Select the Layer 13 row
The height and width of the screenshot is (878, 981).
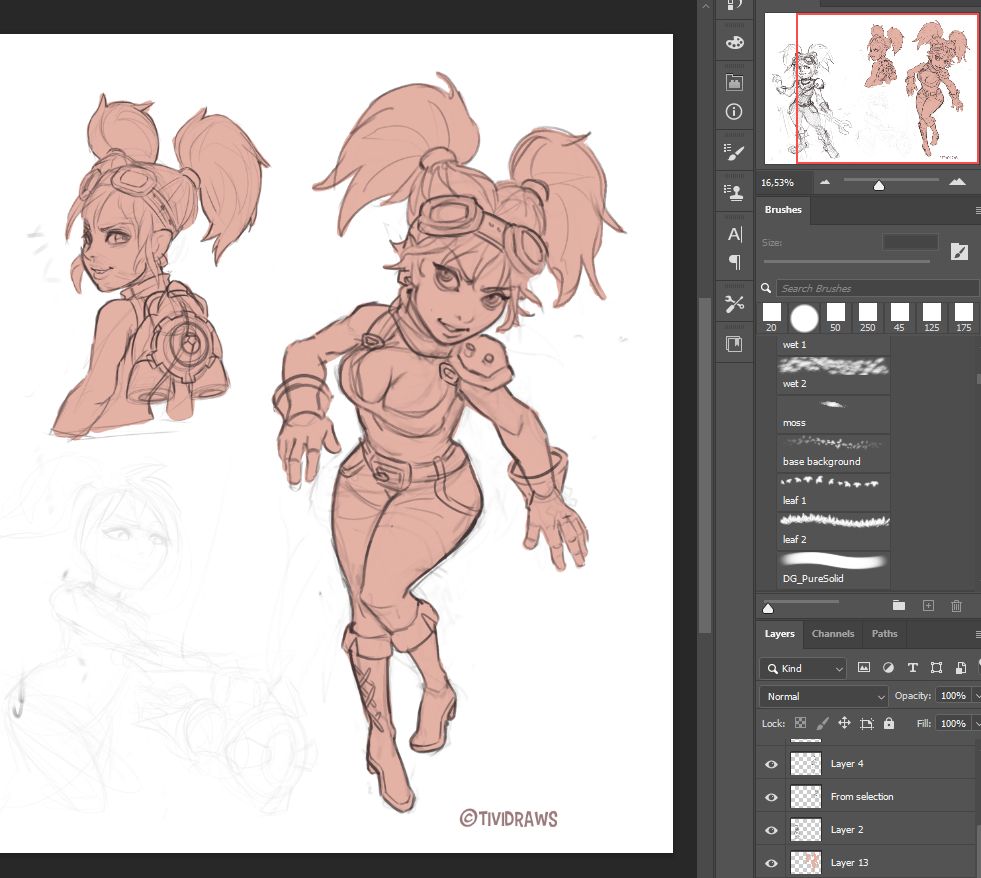868,863
